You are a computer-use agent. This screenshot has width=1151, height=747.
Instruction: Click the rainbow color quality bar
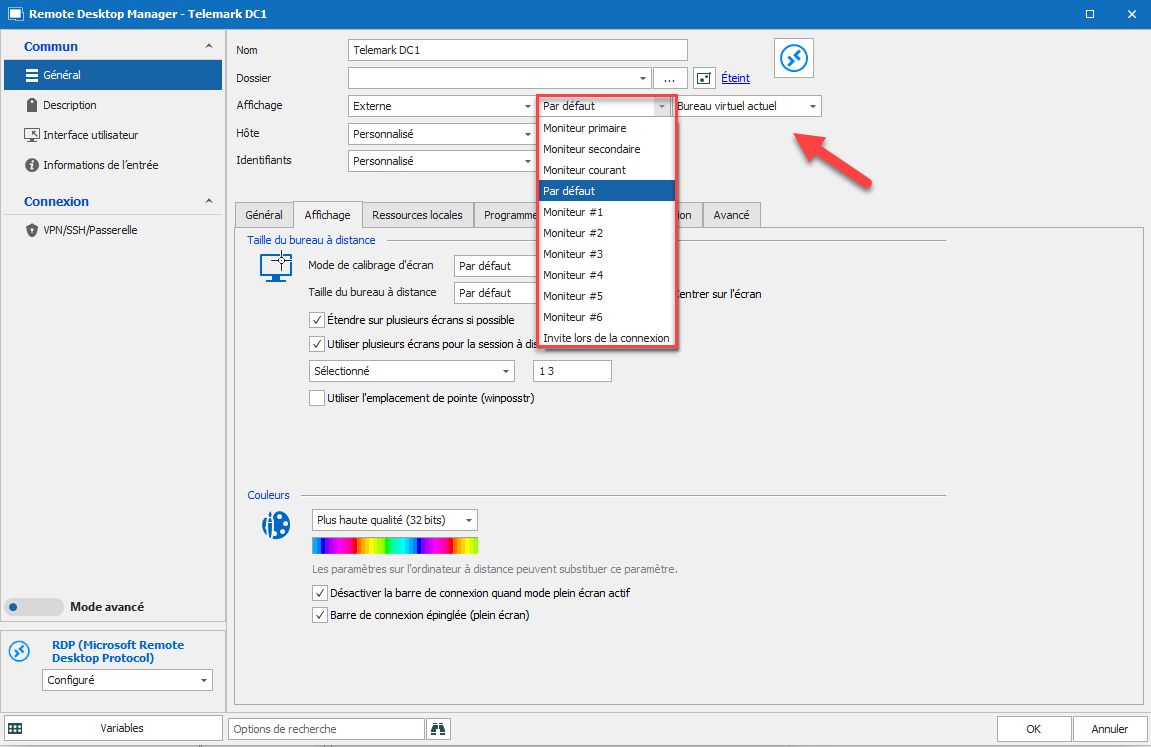pyautogui.click(x=394, y=545)
